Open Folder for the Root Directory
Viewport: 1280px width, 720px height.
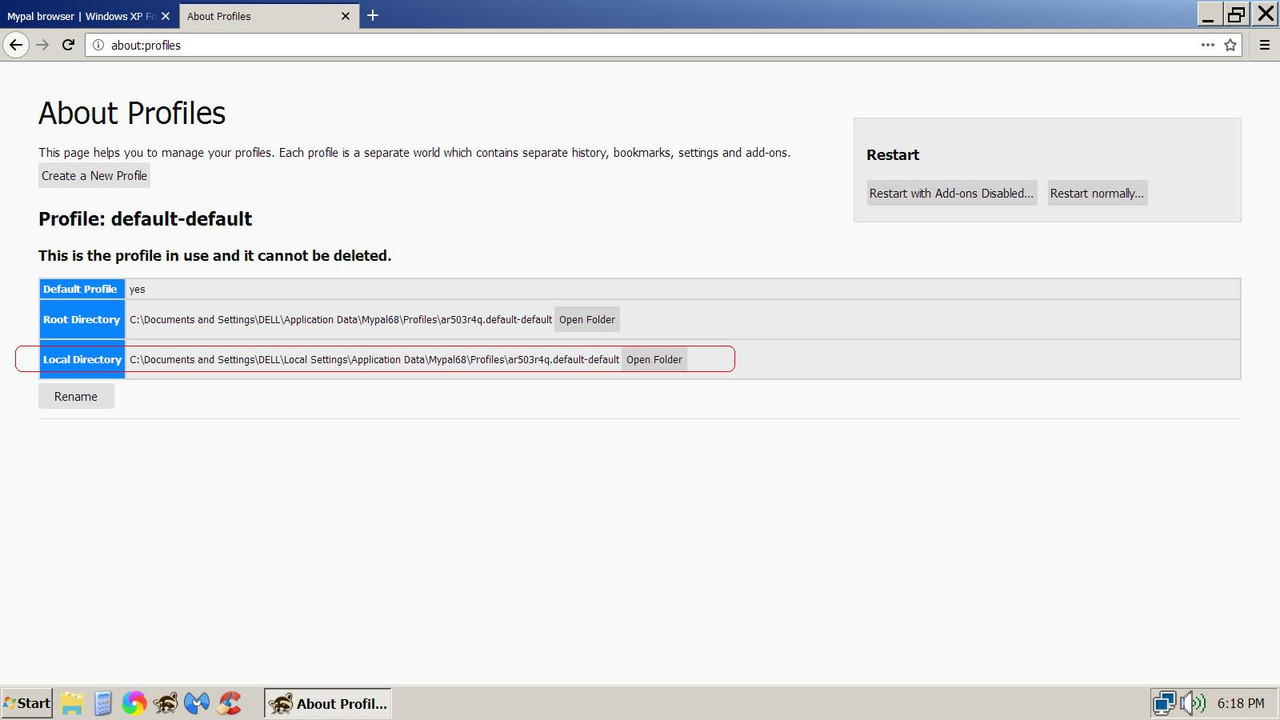click(x=587, y=320)
